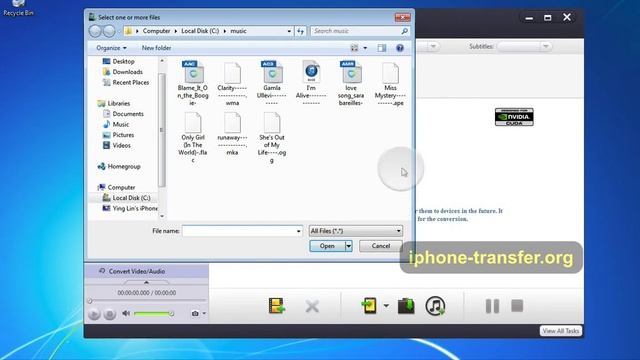Click the back navigation arrow

coord(95,31)
